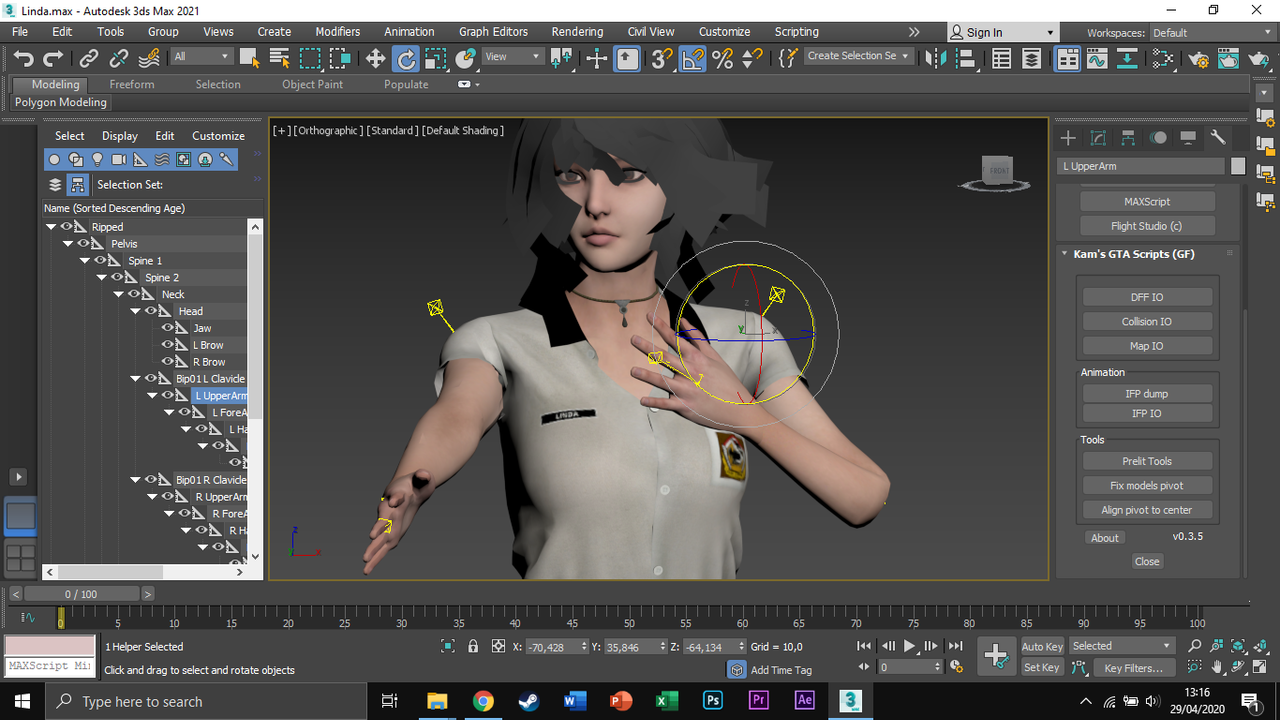This screenshot has height=720, width=1280.
Task: Activate the Select and Scale tool
Action: coord(435,58)
